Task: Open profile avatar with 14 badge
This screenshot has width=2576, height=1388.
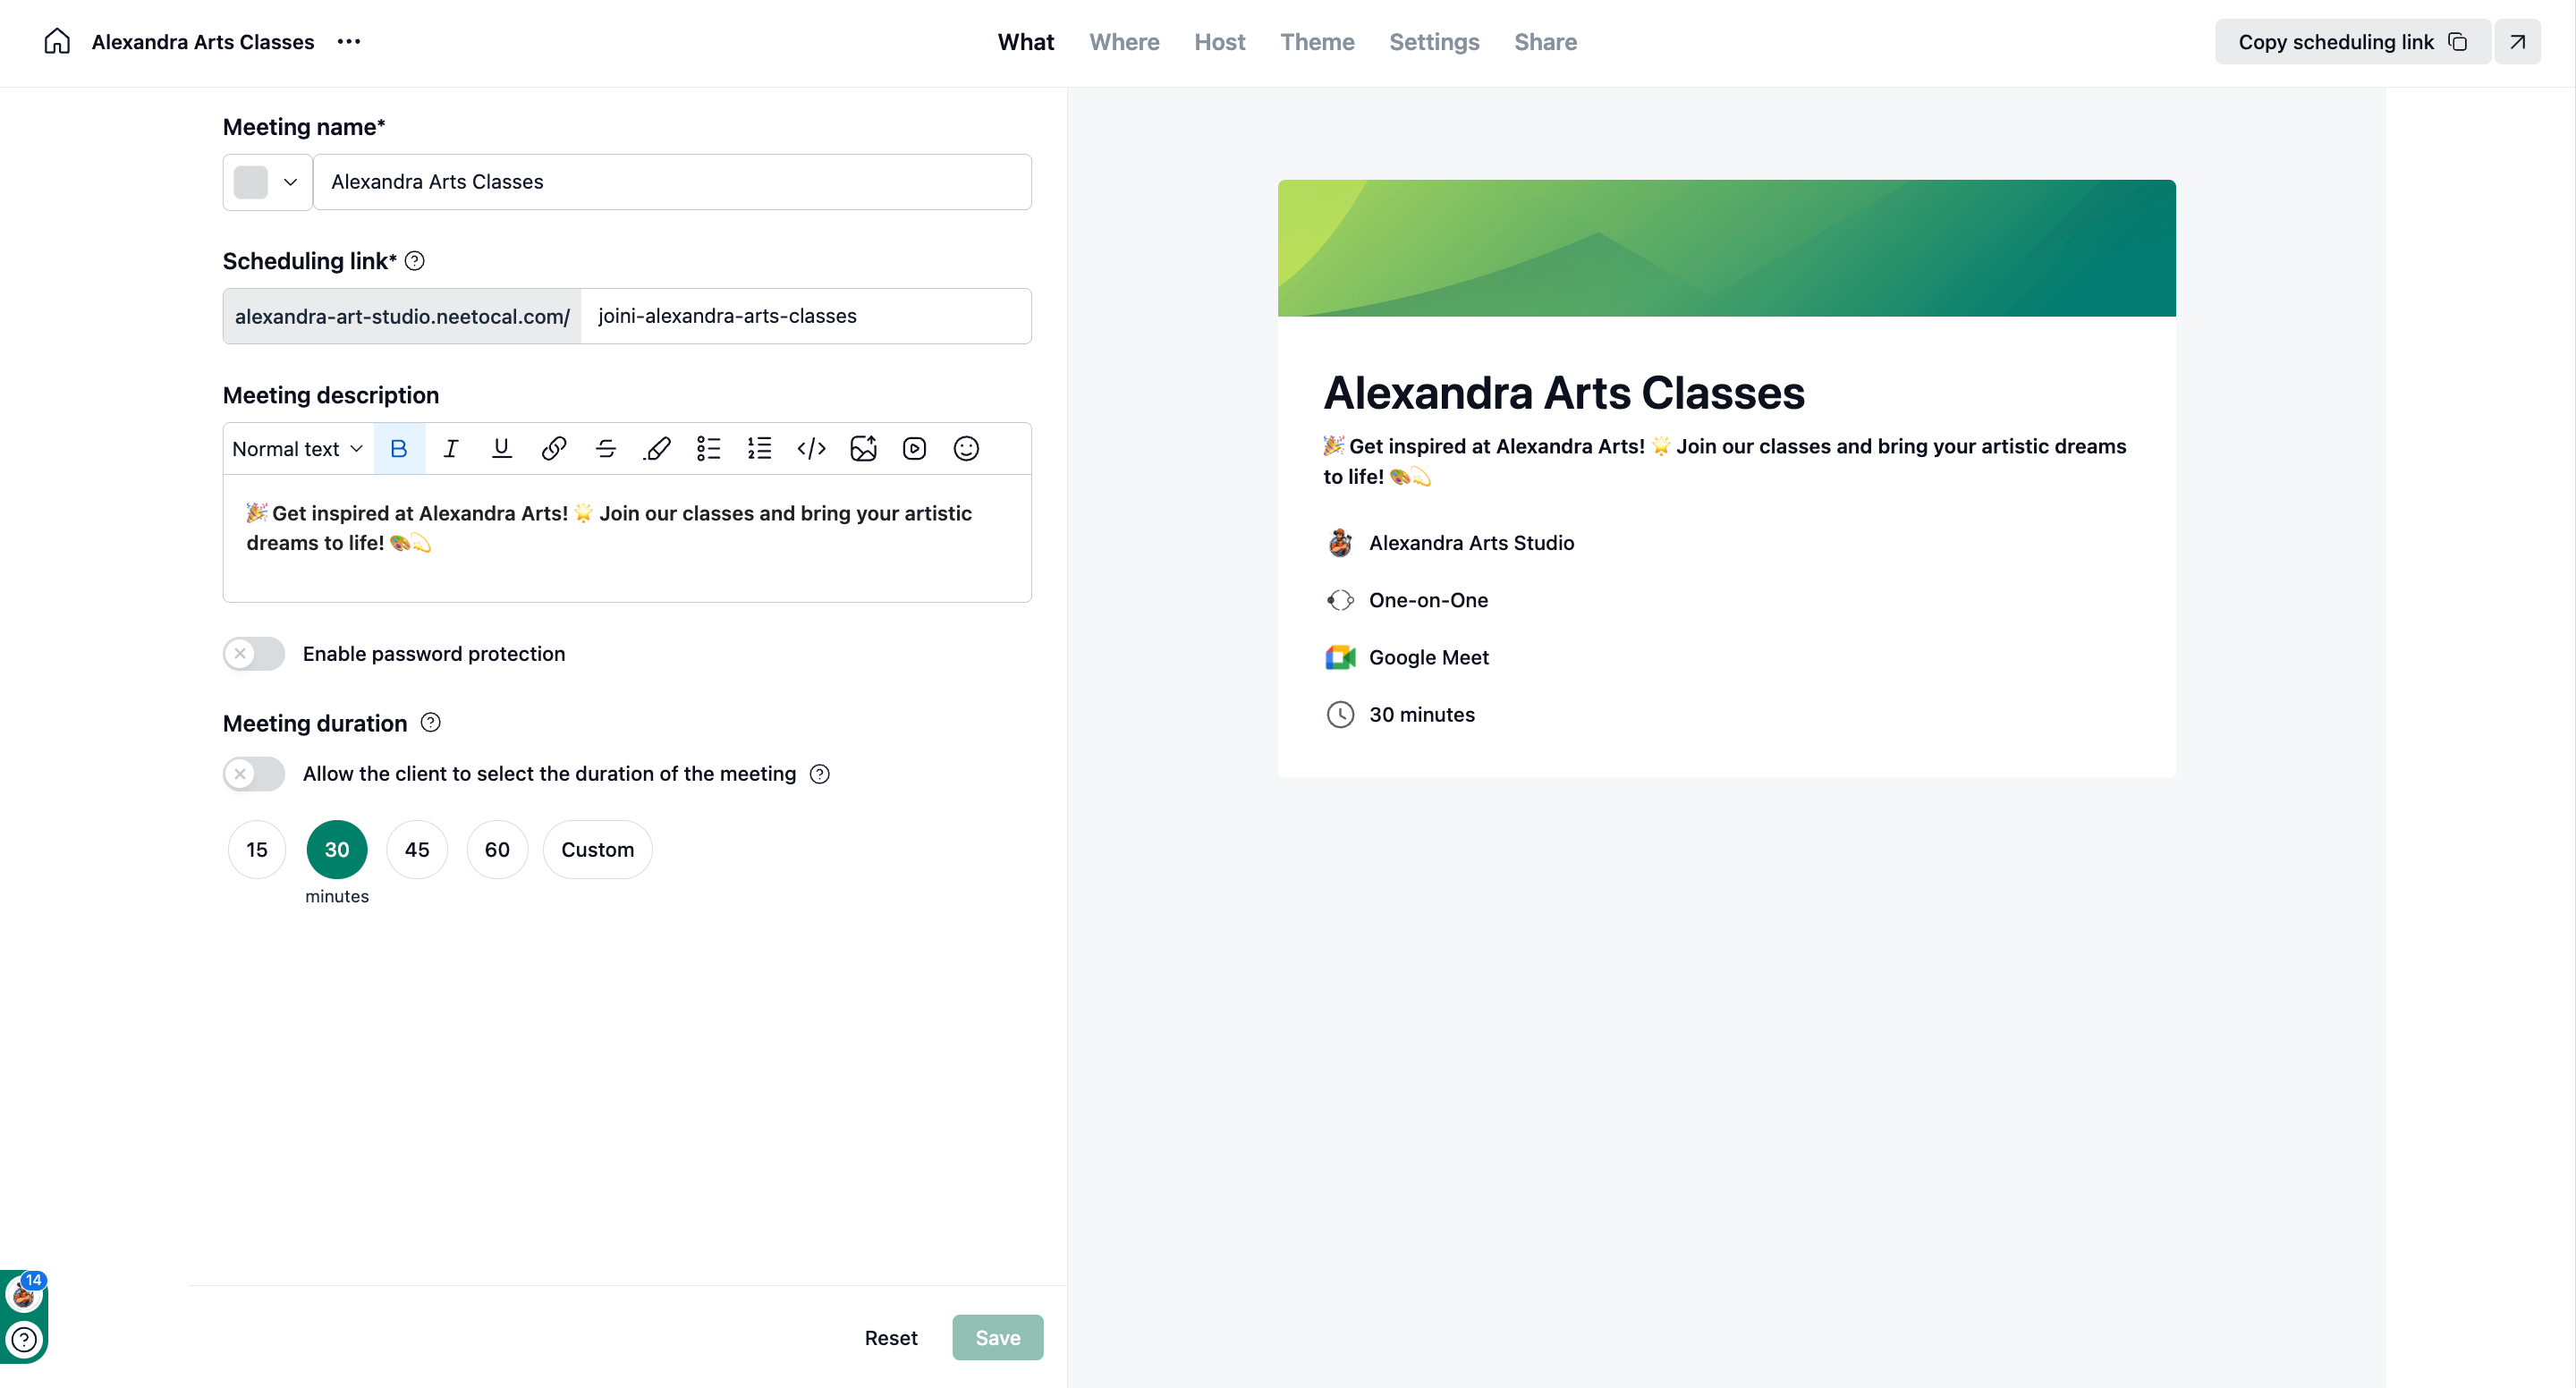Action: click(24, 1294)
